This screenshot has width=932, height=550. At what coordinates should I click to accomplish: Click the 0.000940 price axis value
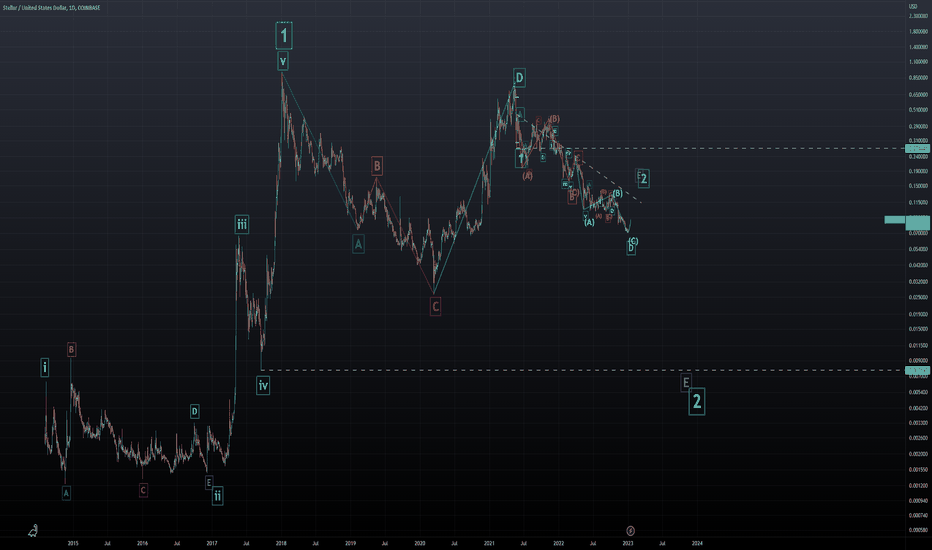[918, 501]
